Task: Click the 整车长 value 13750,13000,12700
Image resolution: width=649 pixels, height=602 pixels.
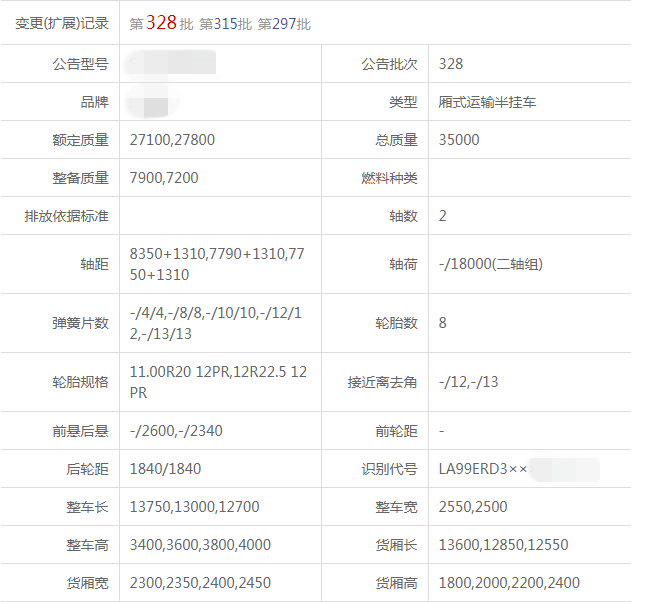Action: tap(194, 507)
